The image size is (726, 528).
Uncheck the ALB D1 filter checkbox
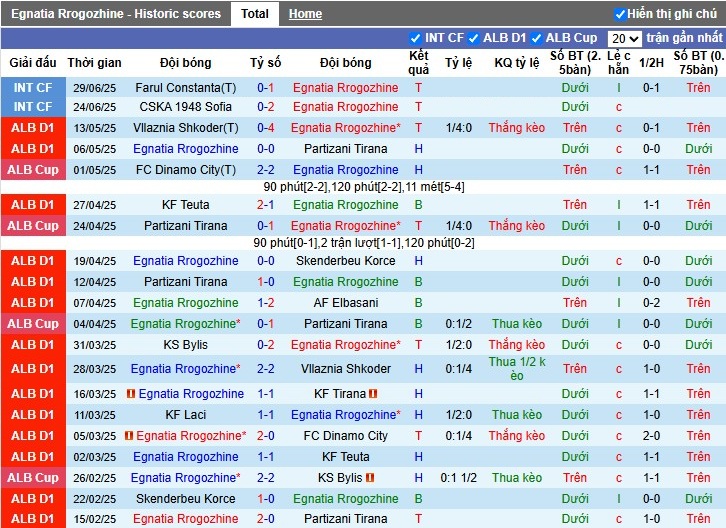click(x=473, y=38)
